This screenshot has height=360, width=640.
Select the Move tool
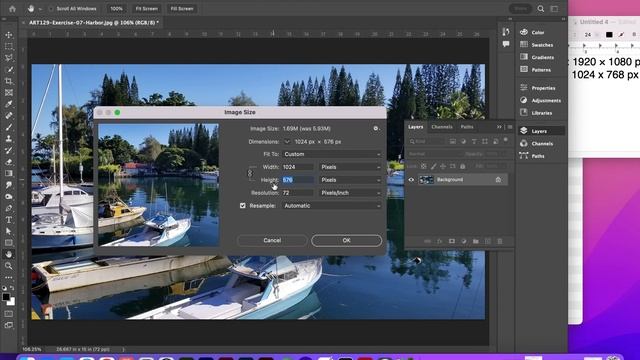(9, 35)
